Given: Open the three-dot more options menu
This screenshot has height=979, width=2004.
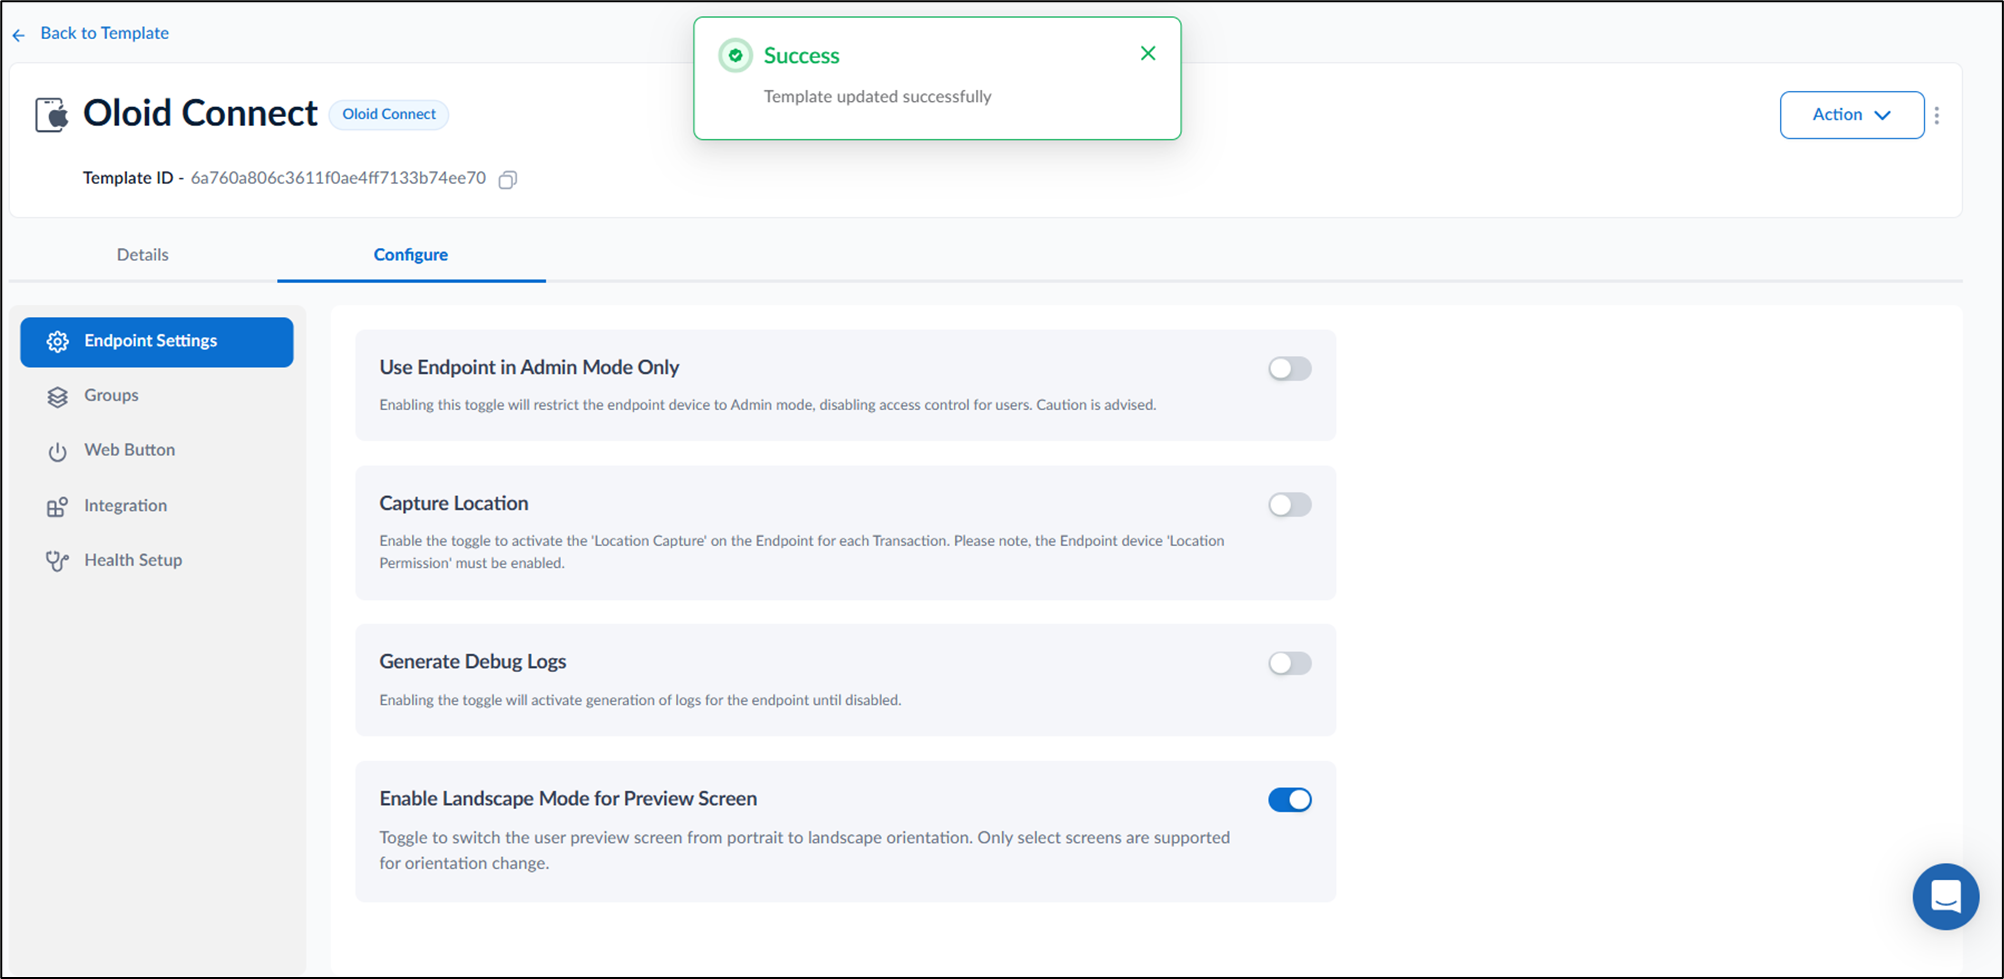Looking at the screenshot, I should click(x=1937, y=115).
